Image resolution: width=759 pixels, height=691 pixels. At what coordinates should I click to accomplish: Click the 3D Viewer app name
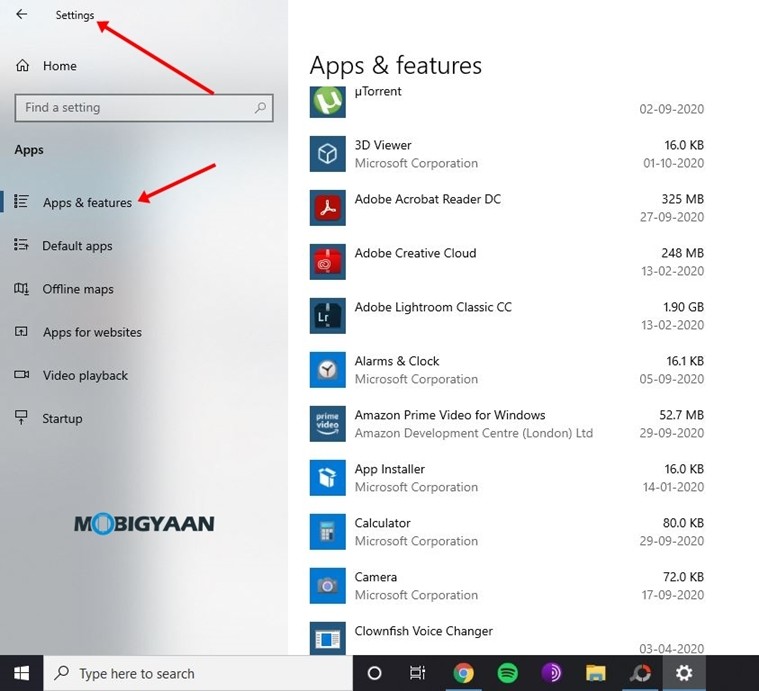coord(383,145)
